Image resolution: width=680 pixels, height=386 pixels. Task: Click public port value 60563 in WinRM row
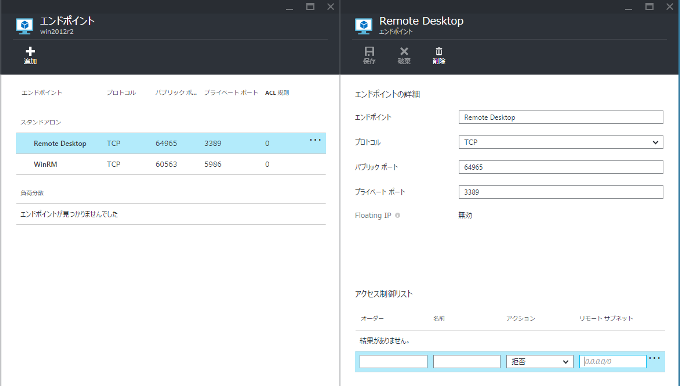tap(167, 164)
